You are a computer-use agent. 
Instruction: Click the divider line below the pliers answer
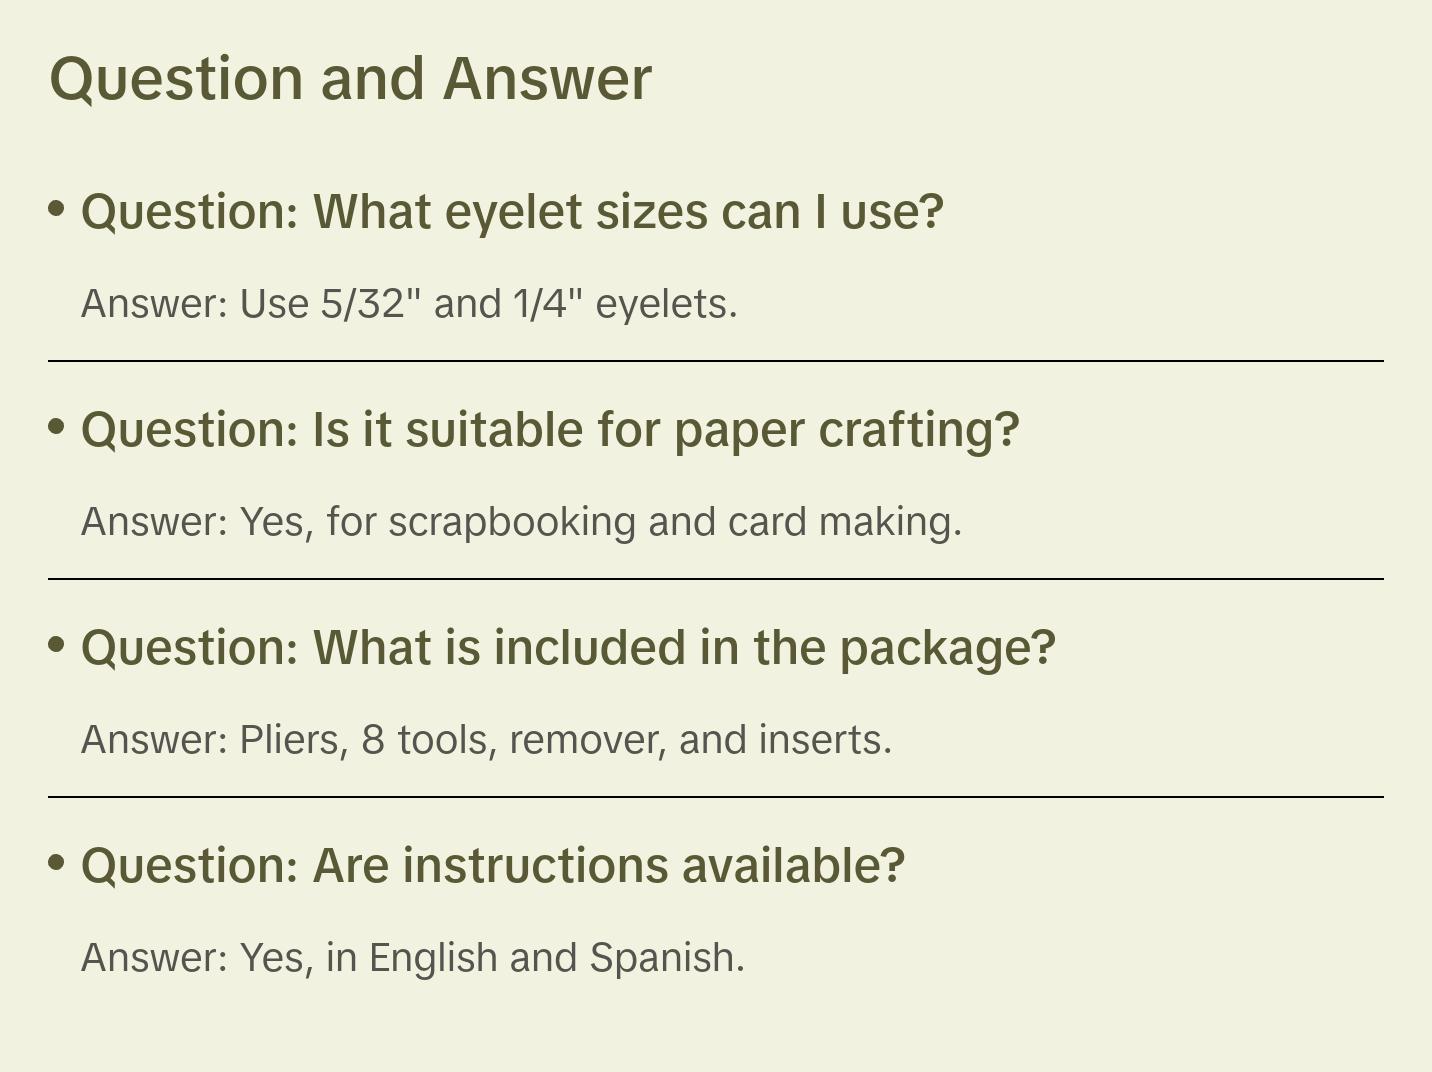coord(716,797)
